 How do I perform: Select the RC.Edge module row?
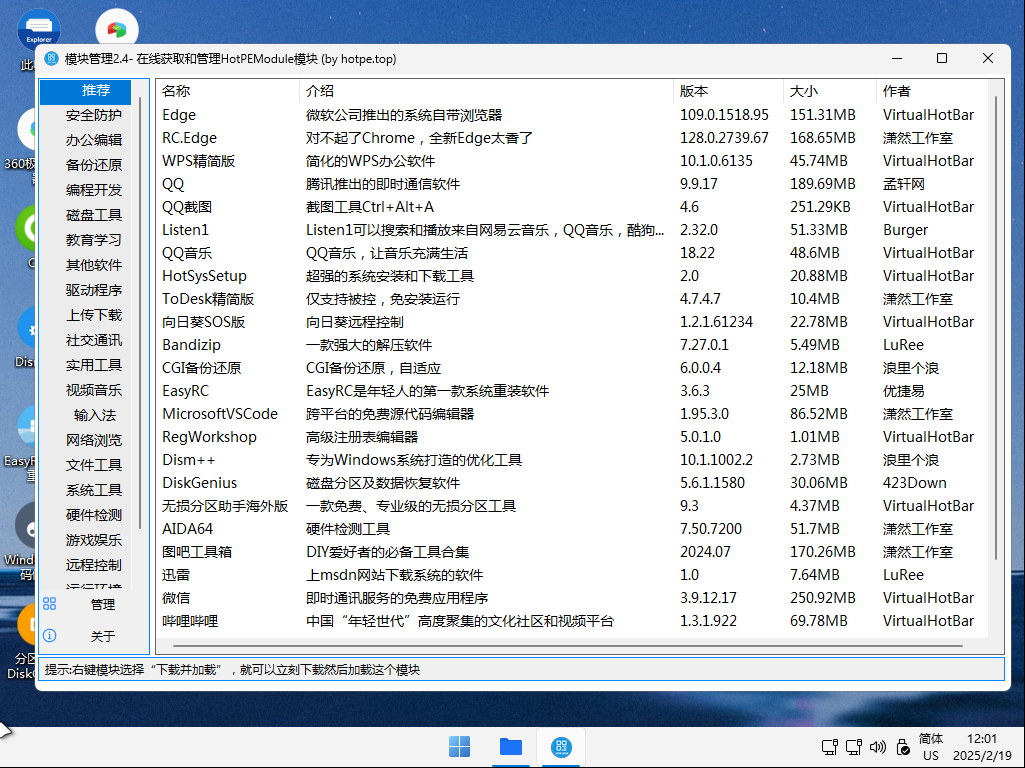coord(572,138)
